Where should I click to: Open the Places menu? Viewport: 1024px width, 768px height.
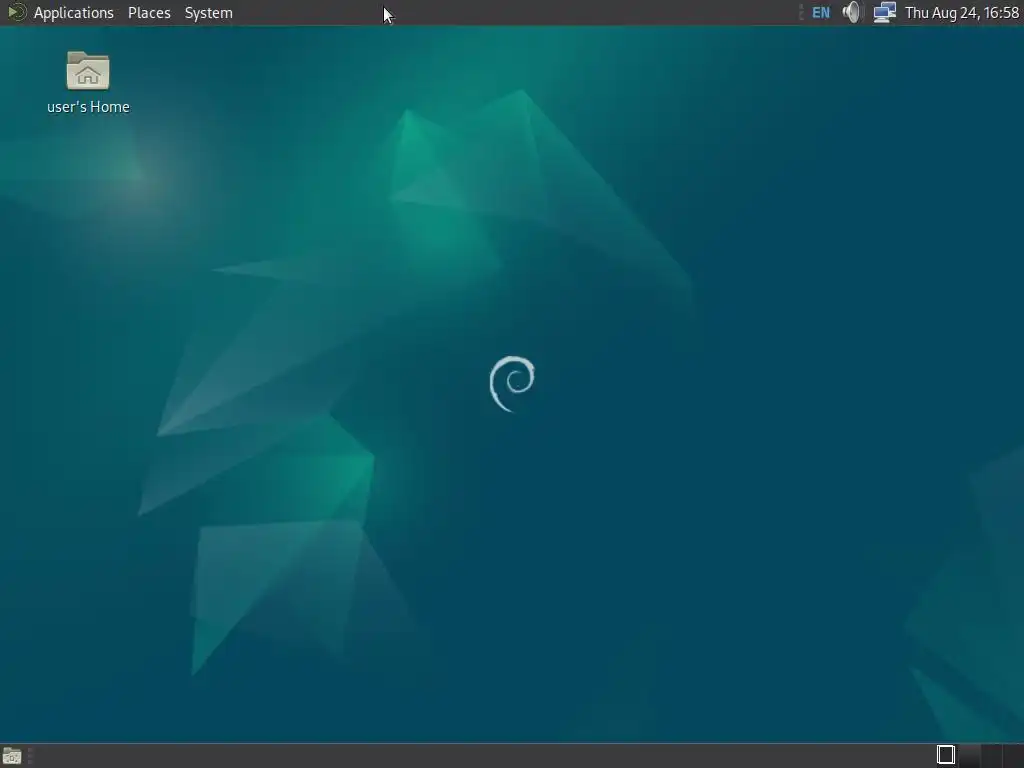point(149,13)
